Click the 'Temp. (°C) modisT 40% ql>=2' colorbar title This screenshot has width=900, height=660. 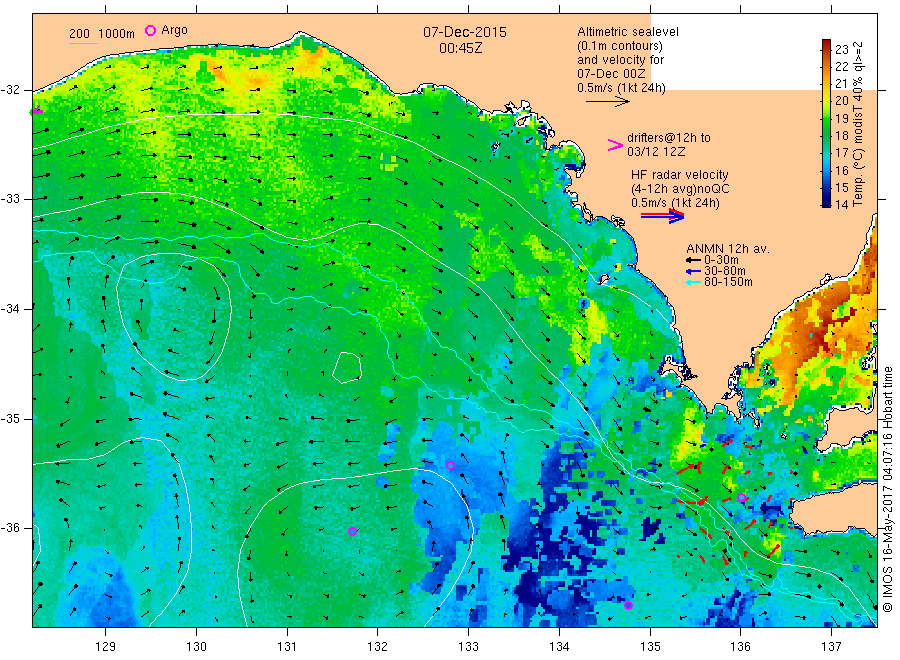click(858, 123)
